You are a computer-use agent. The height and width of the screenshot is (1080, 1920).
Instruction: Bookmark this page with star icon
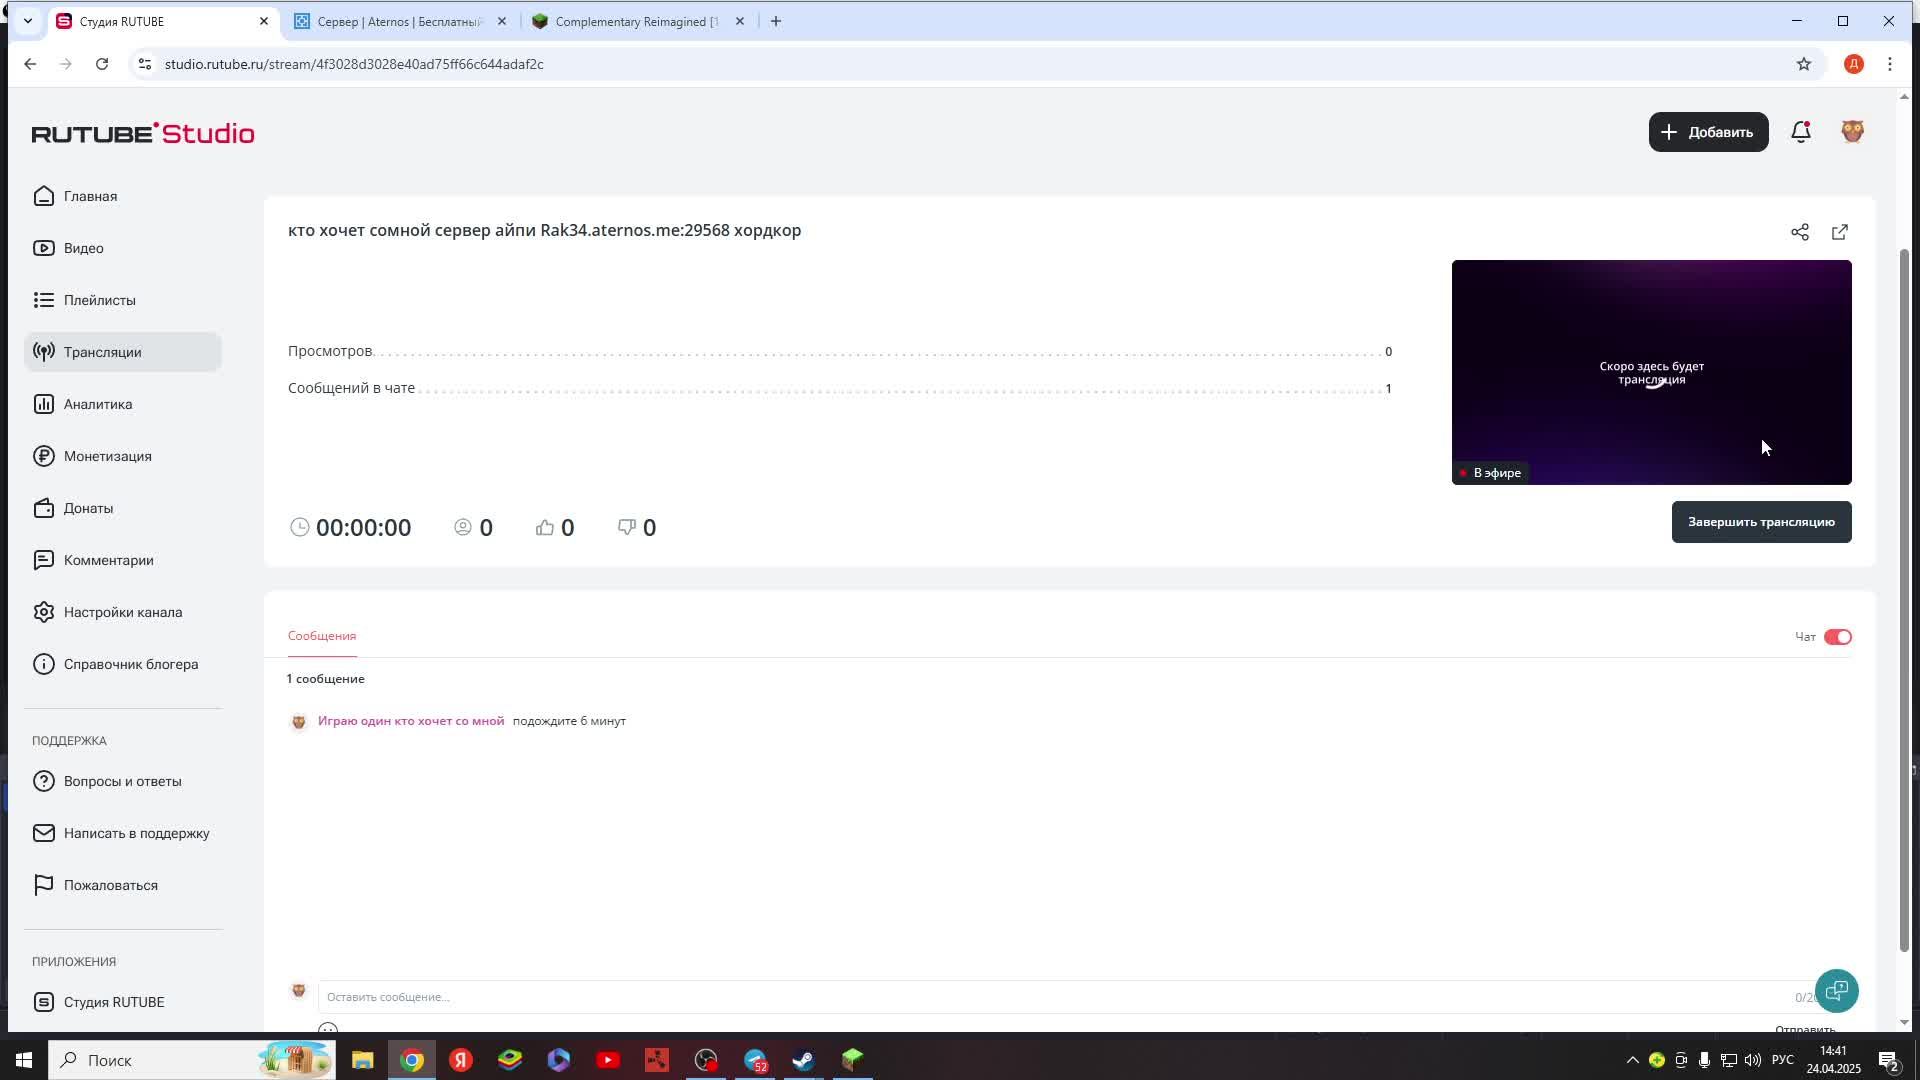pos(1803,64)
